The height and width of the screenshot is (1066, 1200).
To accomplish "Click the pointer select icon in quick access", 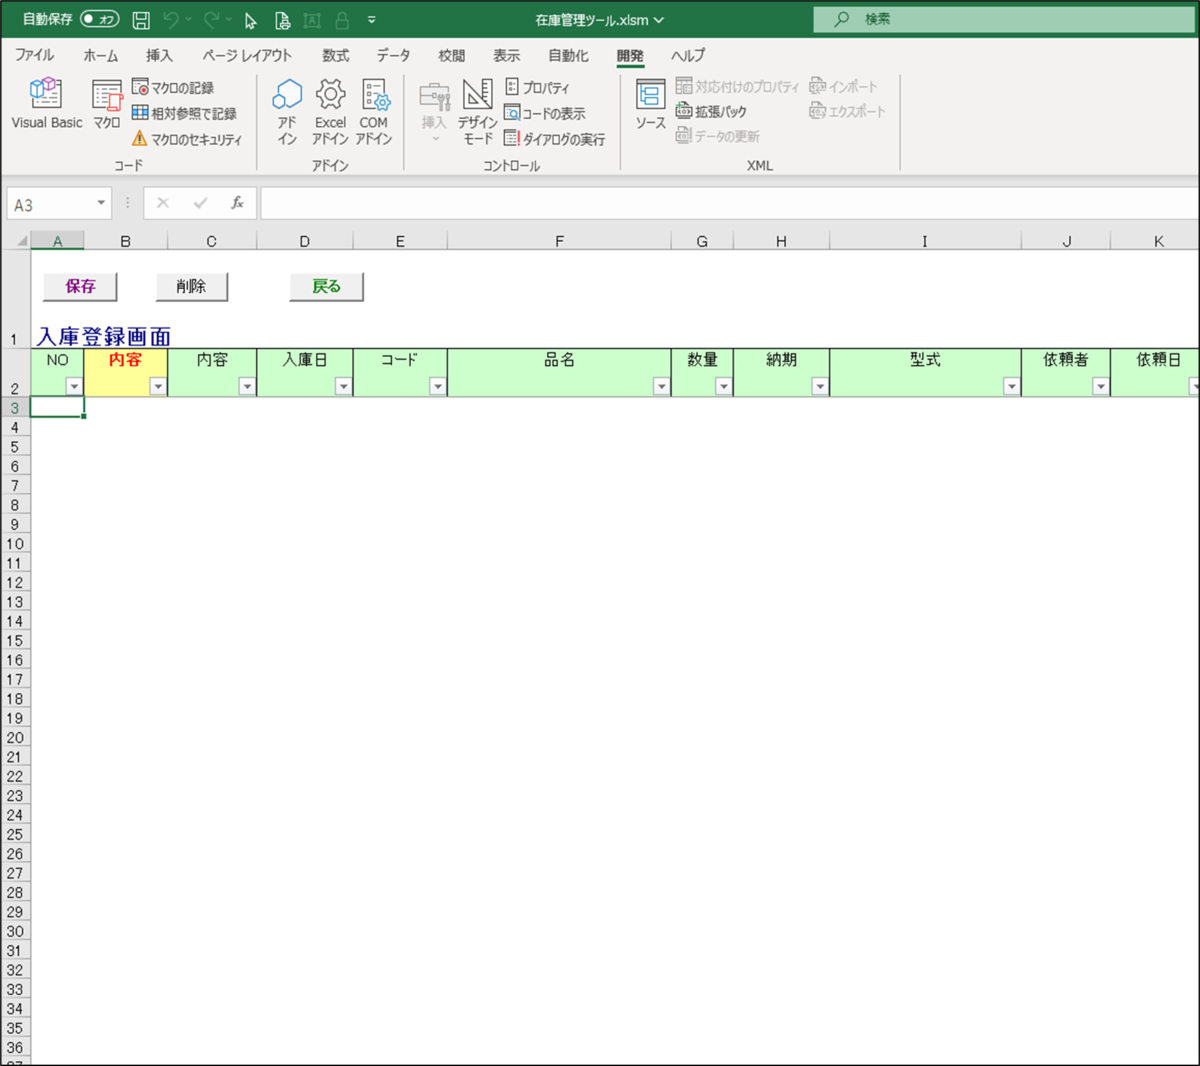I will click(251, 20).
